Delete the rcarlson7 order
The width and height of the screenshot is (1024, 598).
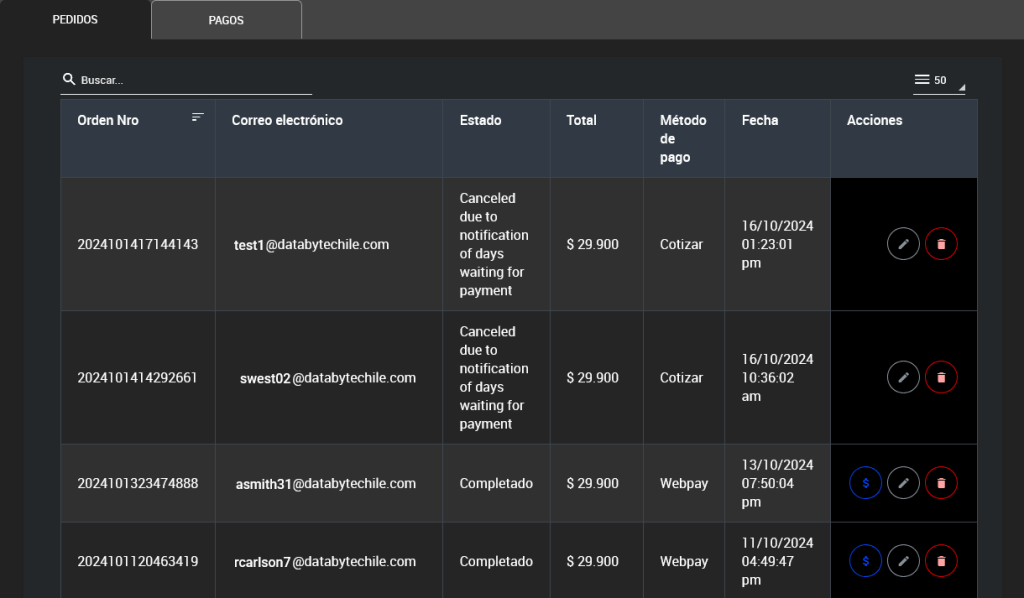[x=941, y=561]
